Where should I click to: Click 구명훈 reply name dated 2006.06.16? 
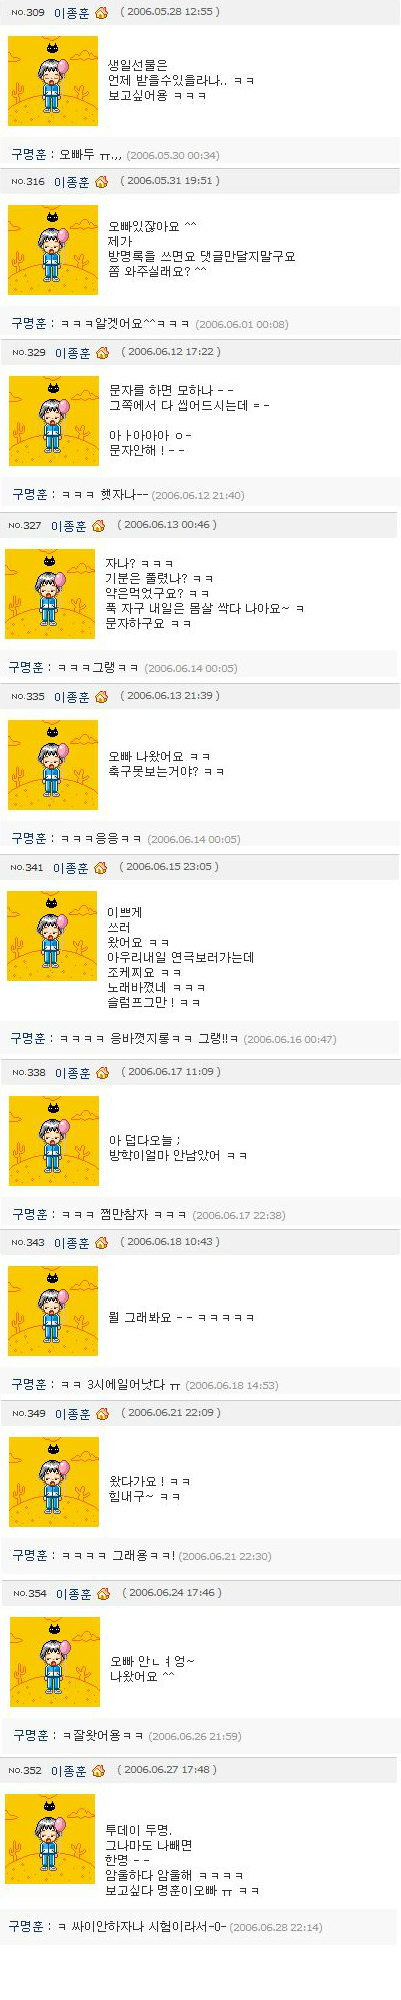[28, 1039]
